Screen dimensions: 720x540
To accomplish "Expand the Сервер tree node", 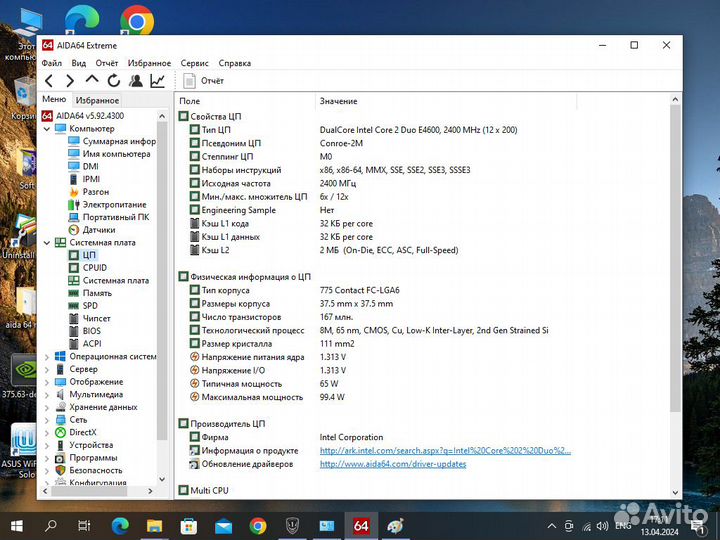I will (46, 369).
